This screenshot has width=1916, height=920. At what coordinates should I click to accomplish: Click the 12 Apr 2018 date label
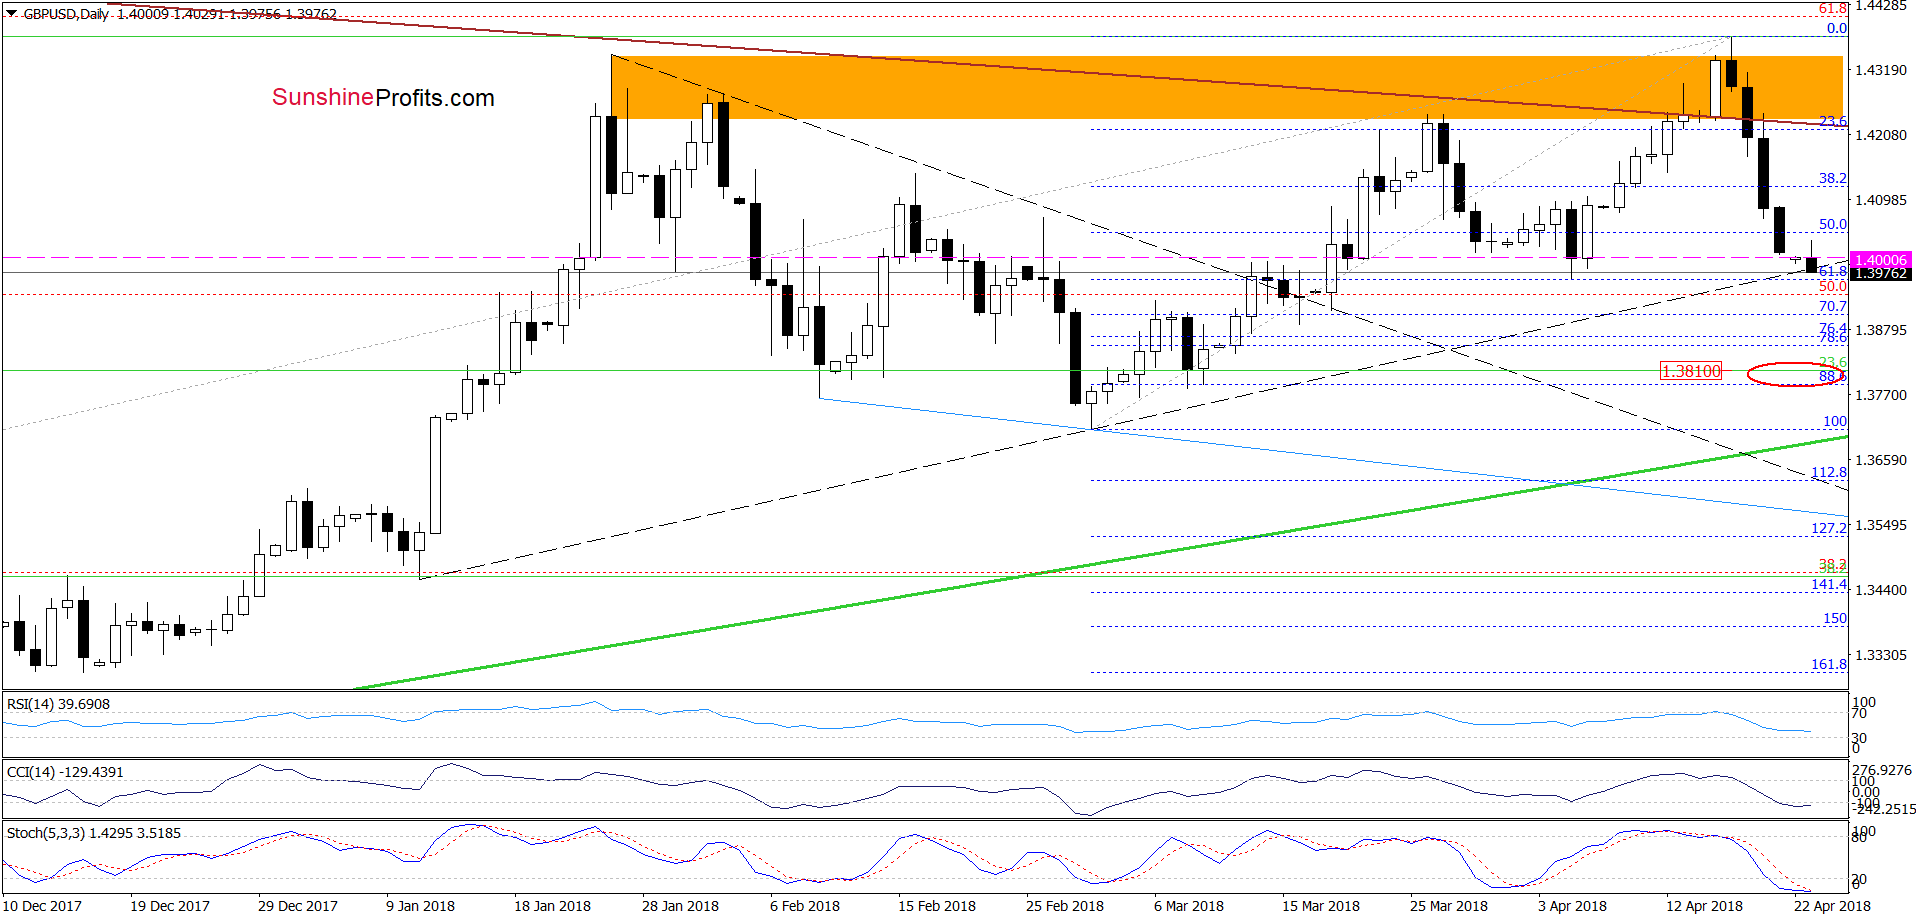click(x=1704, y=906)
